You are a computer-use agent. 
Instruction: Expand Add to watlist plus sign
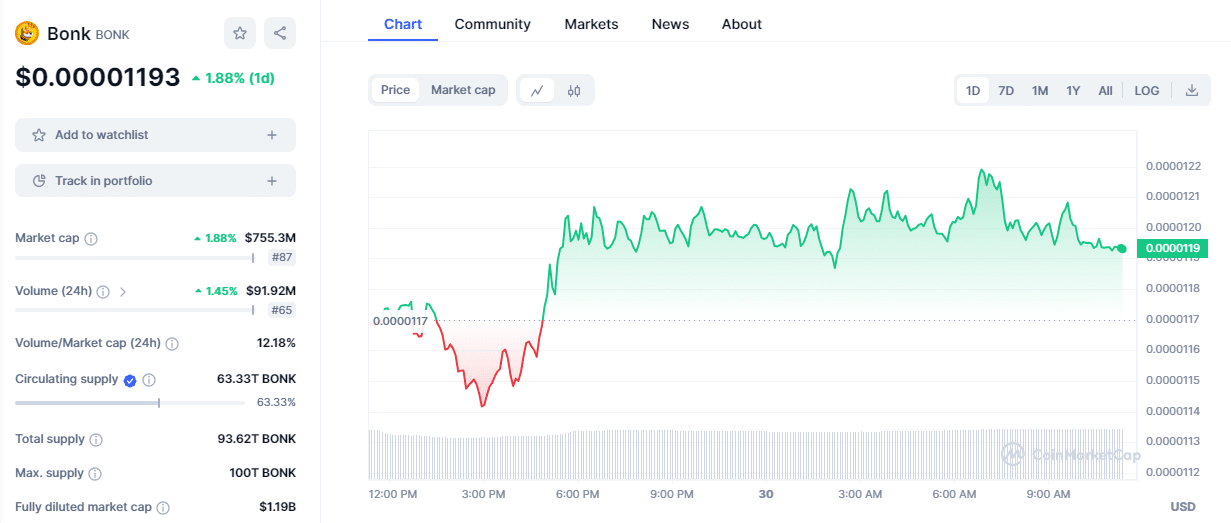(x=272, y=135)
